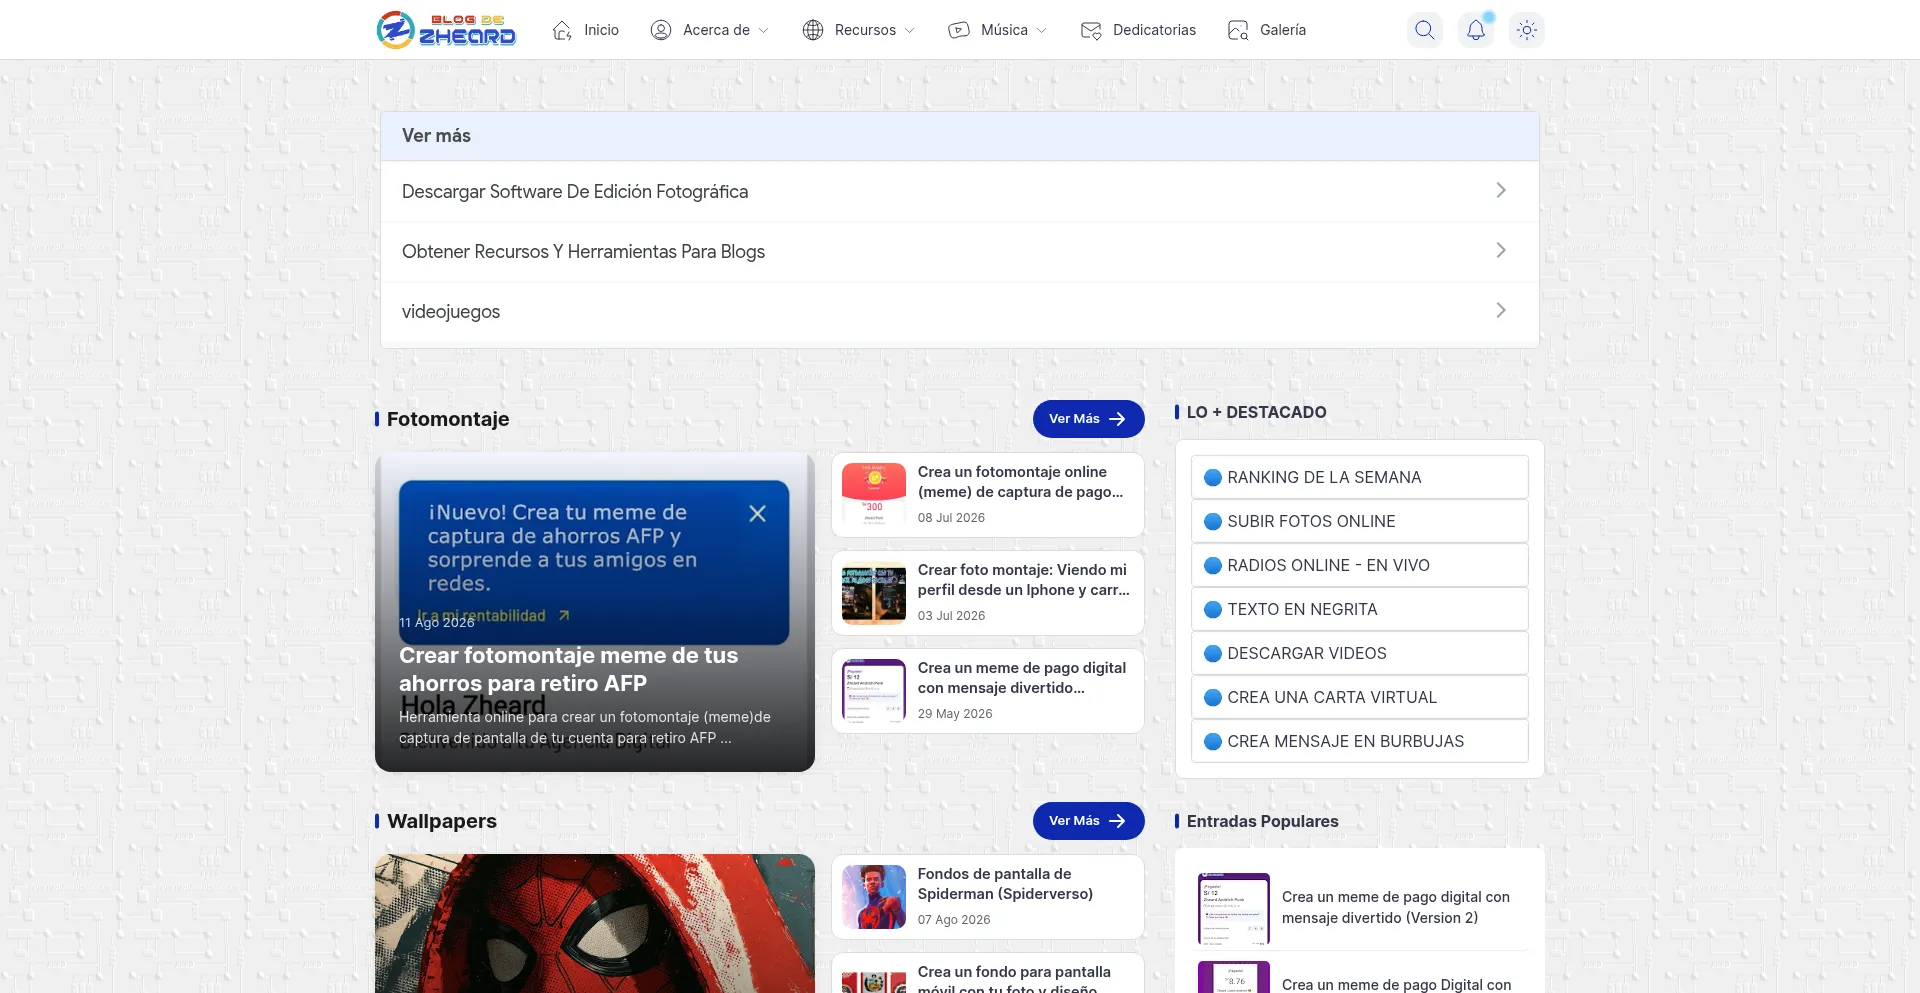This screenshot has height=993, width=1920.
Task: Open Crea un meme de pago digital post
Action: [1022, 678]
